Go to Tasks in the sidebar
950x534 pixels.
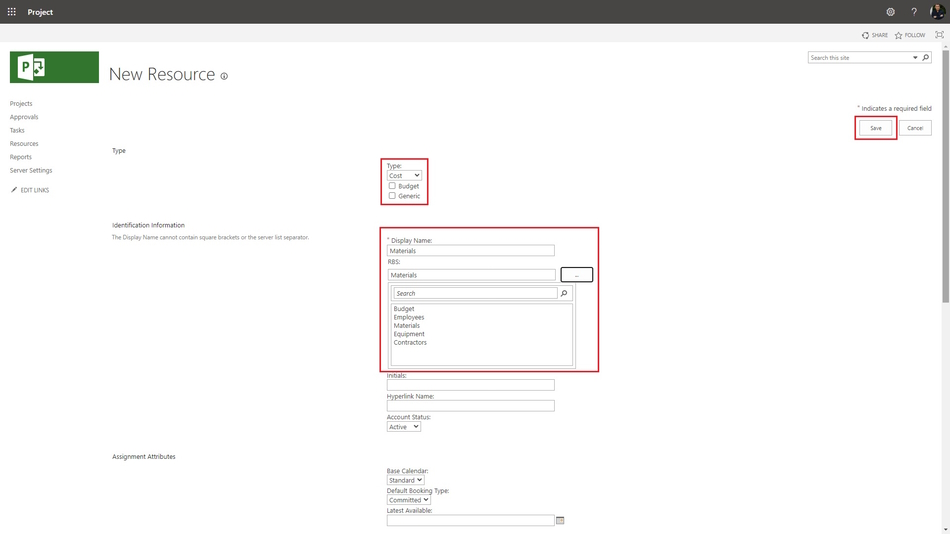tap(17, 130)
